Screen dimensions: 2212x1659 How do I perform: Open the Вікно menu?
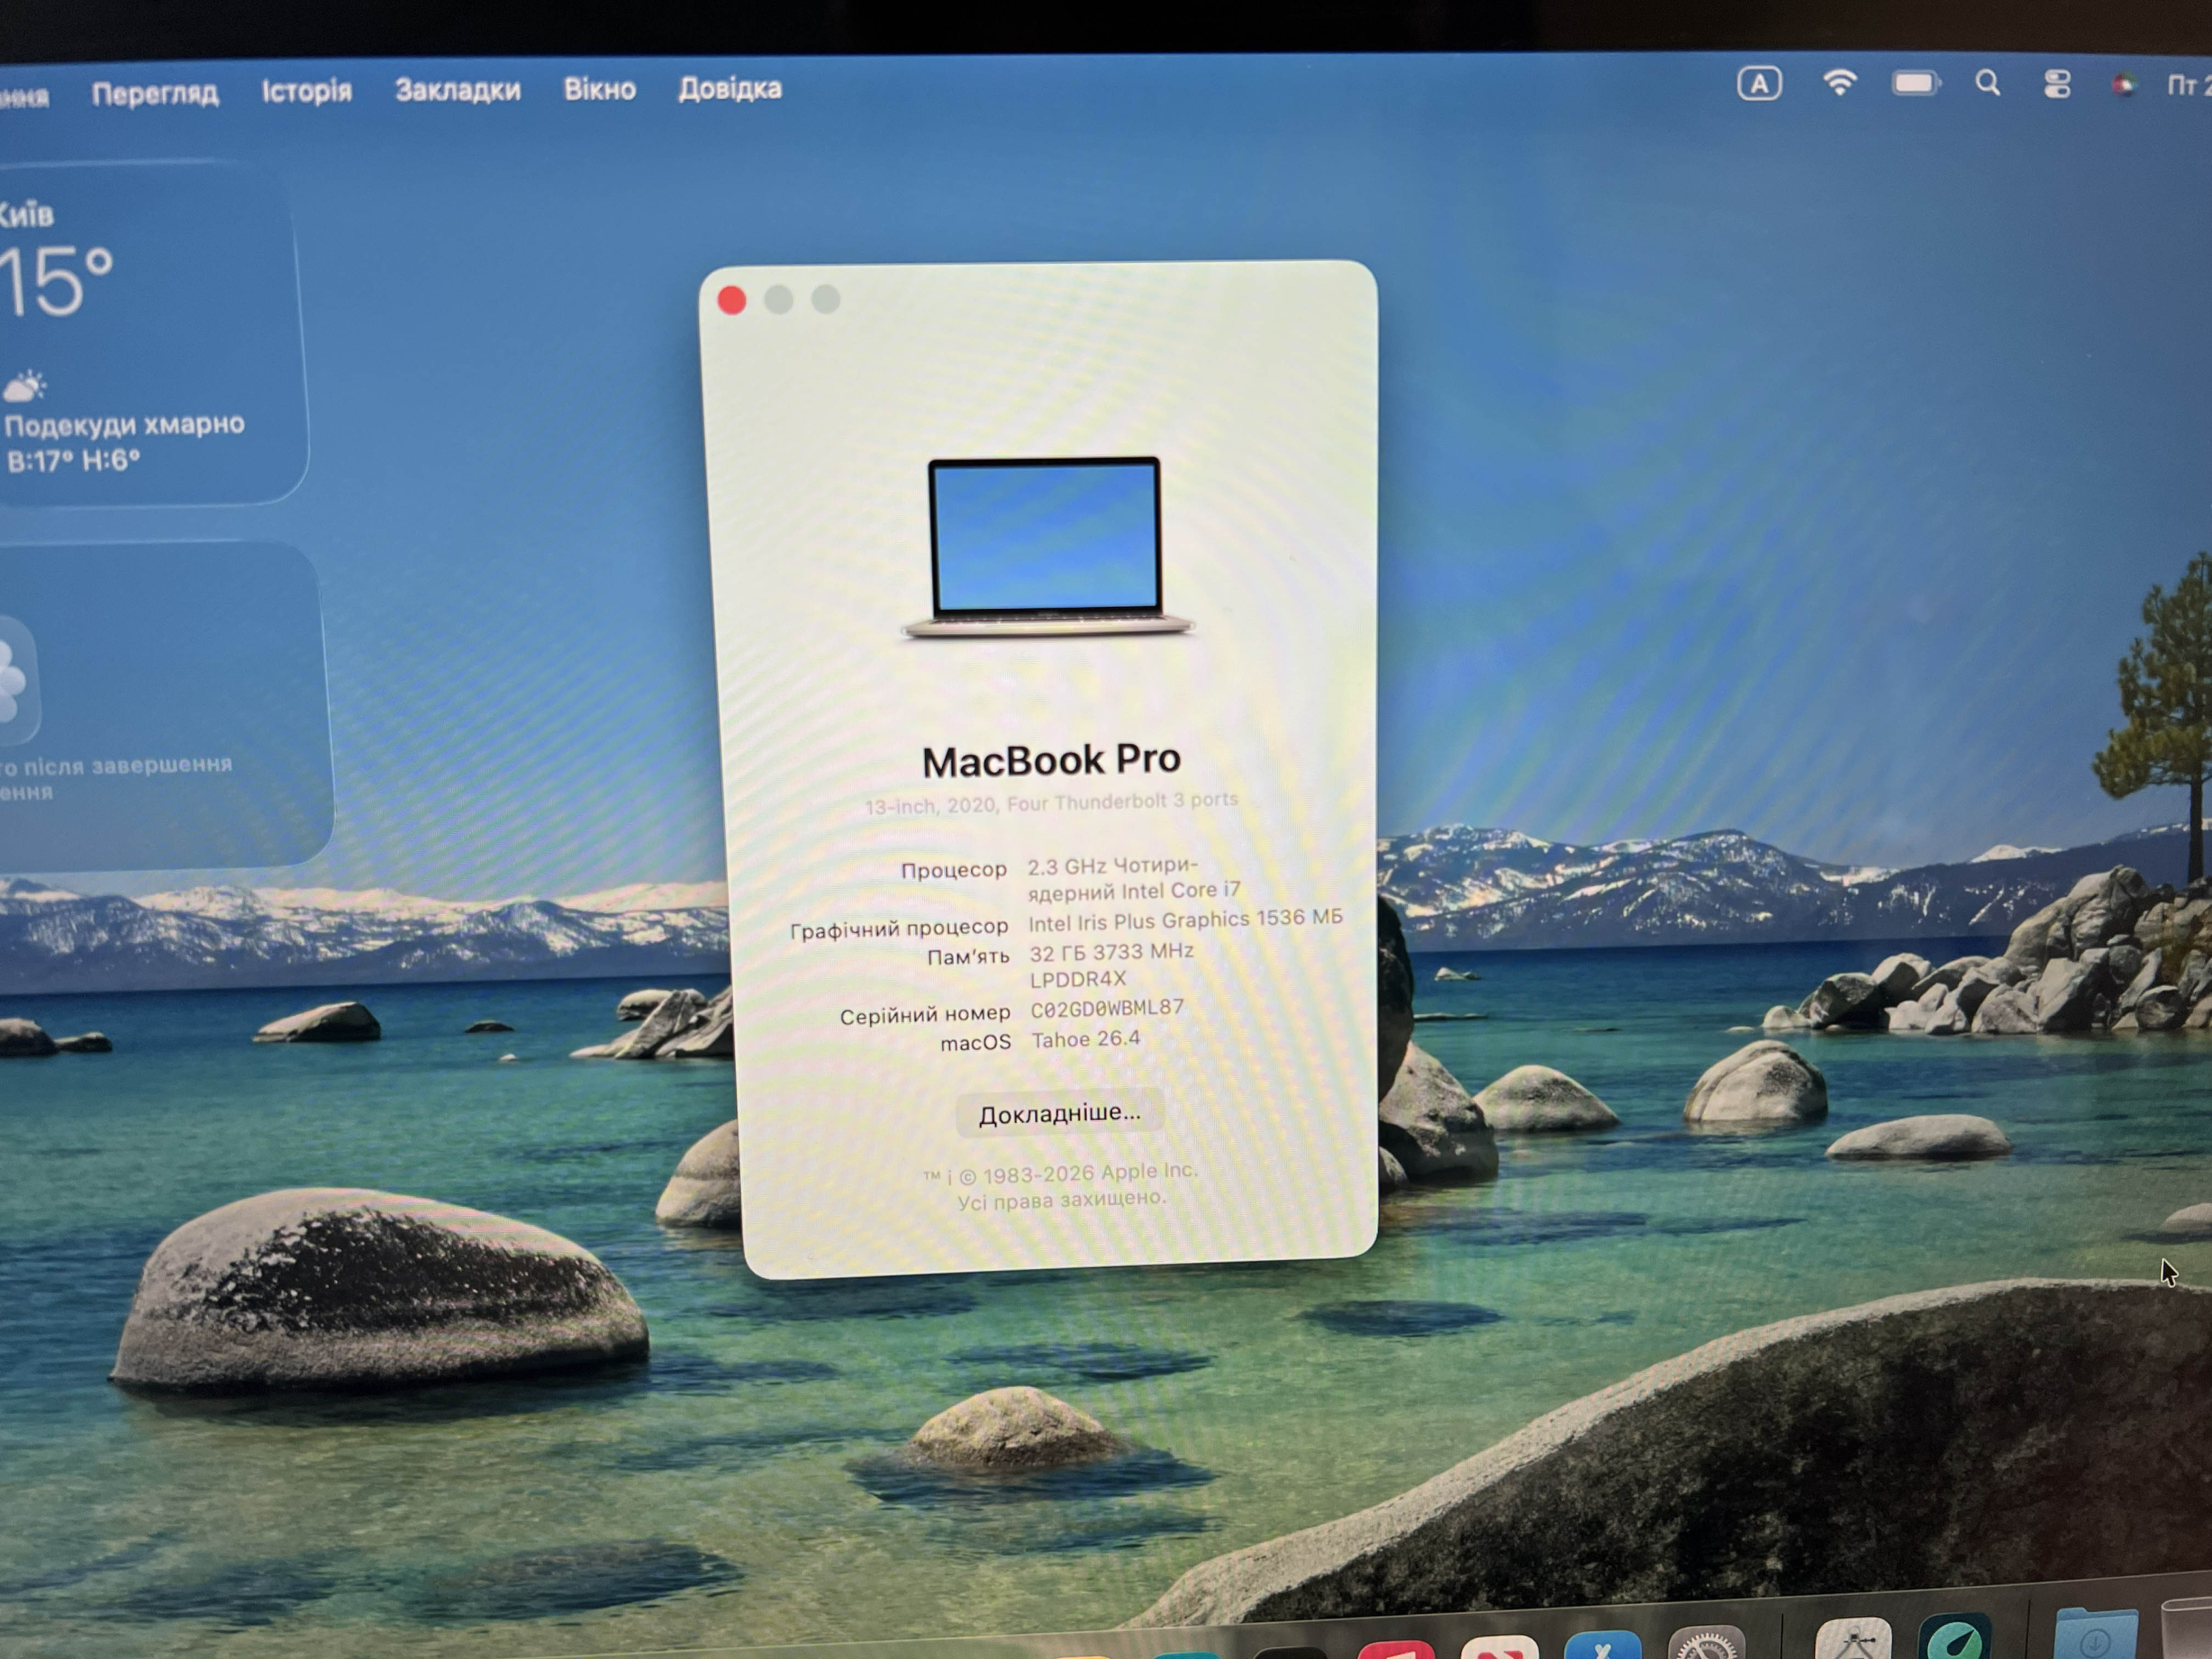coord(600,89)
